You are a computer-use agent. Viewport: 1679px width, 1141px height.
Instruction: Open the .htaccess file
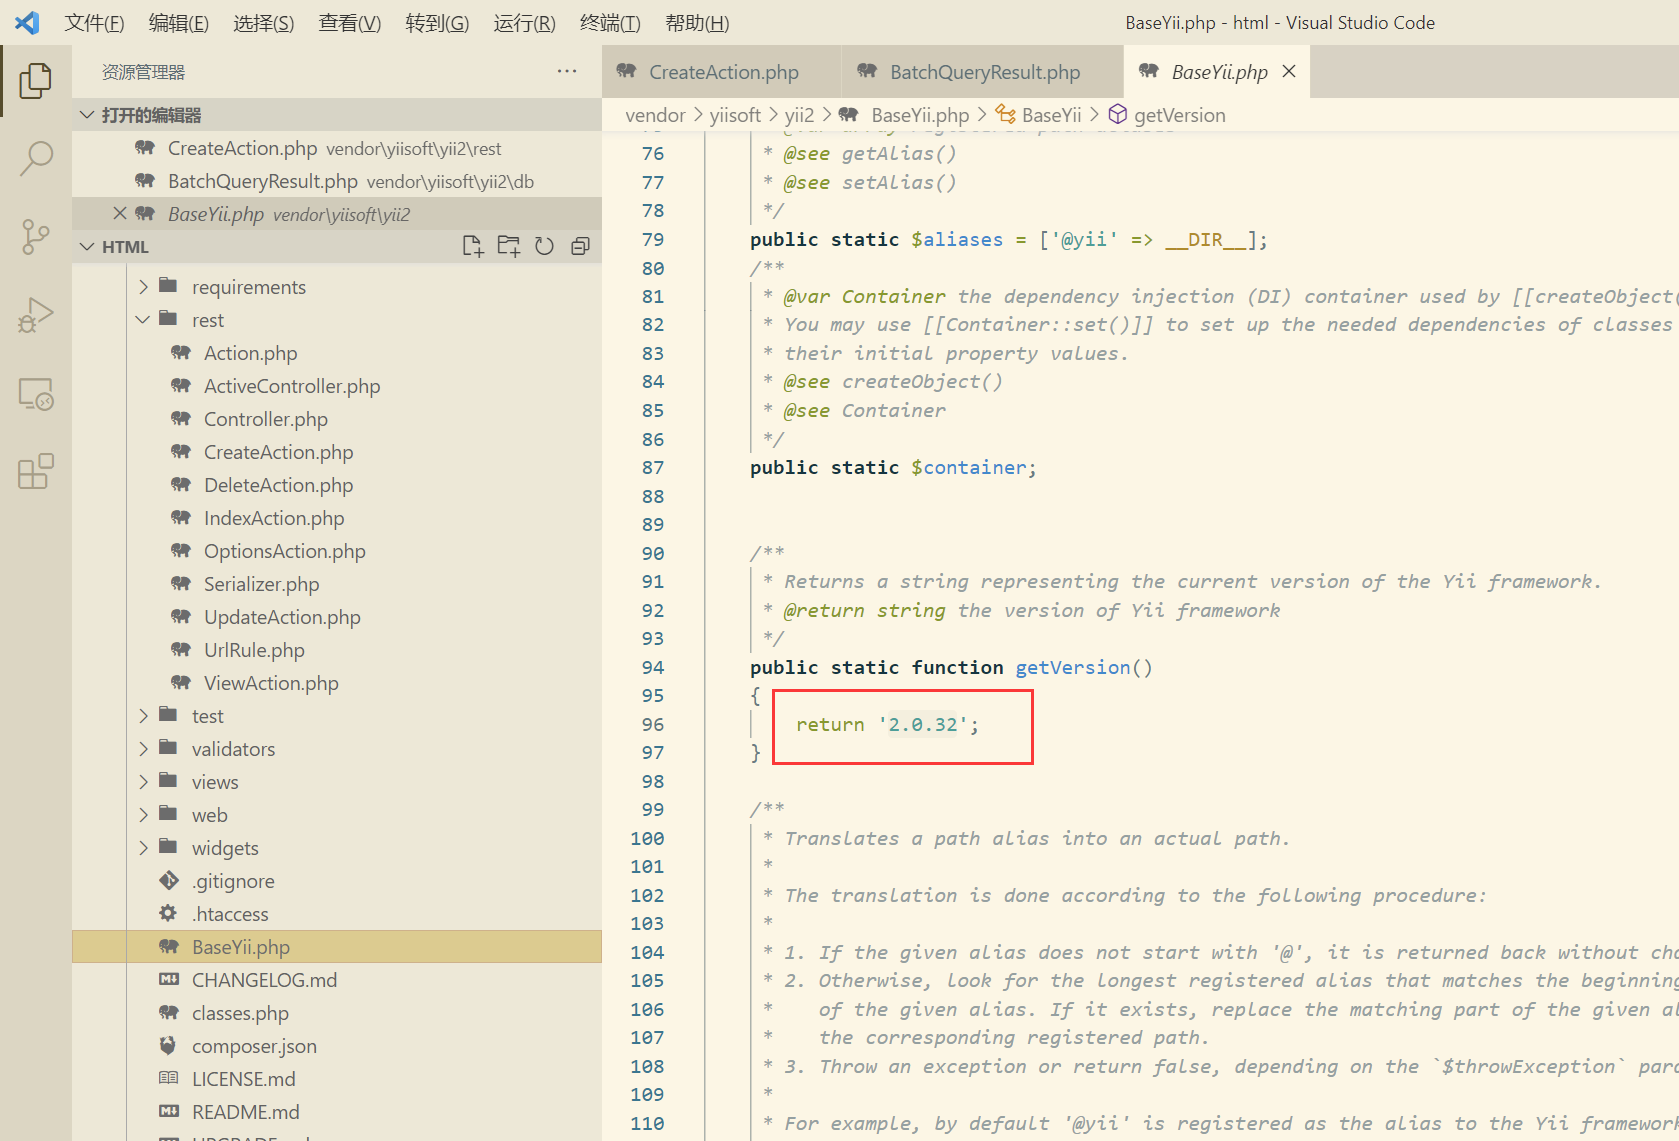pos(230,914)
